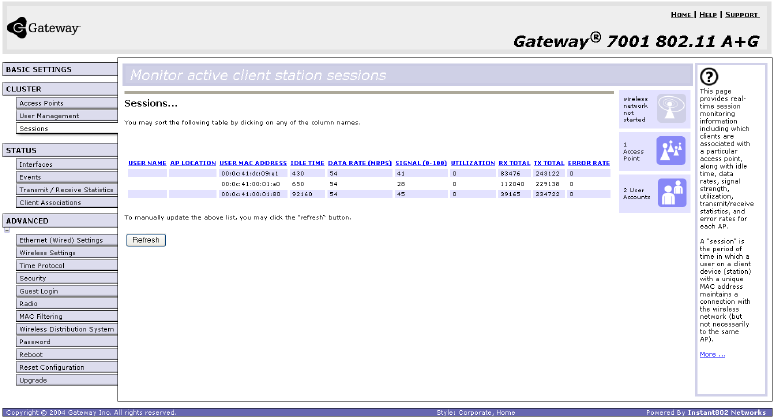Click the '2 User Accounts' label
Image resolution: width=774 pixels, height=418 pixels.
[x=636, y=193]
